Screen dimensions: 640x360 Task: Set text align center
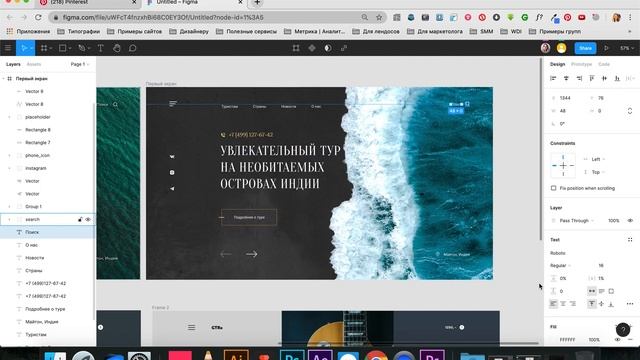(x=563, y=304)
